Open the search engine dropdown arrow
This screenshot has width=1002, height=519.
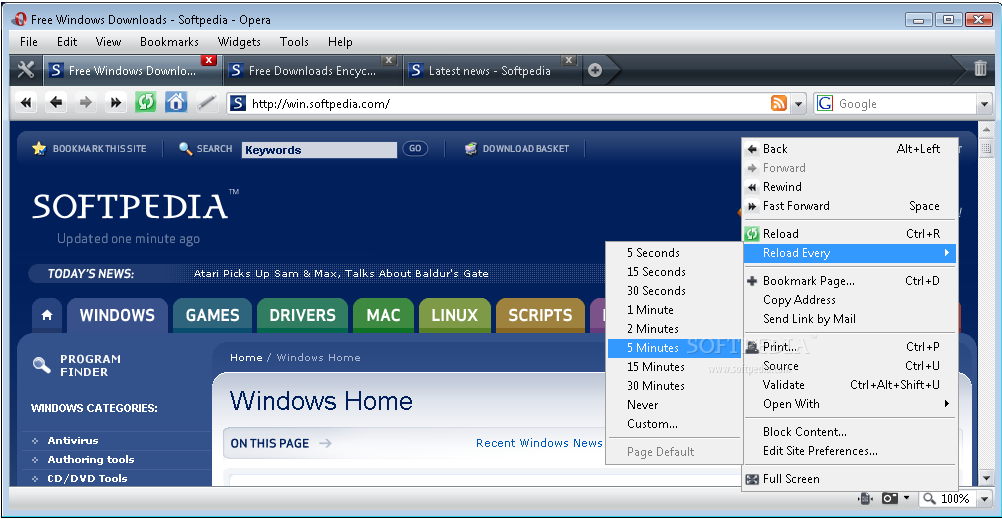click(x=983, y=104)
